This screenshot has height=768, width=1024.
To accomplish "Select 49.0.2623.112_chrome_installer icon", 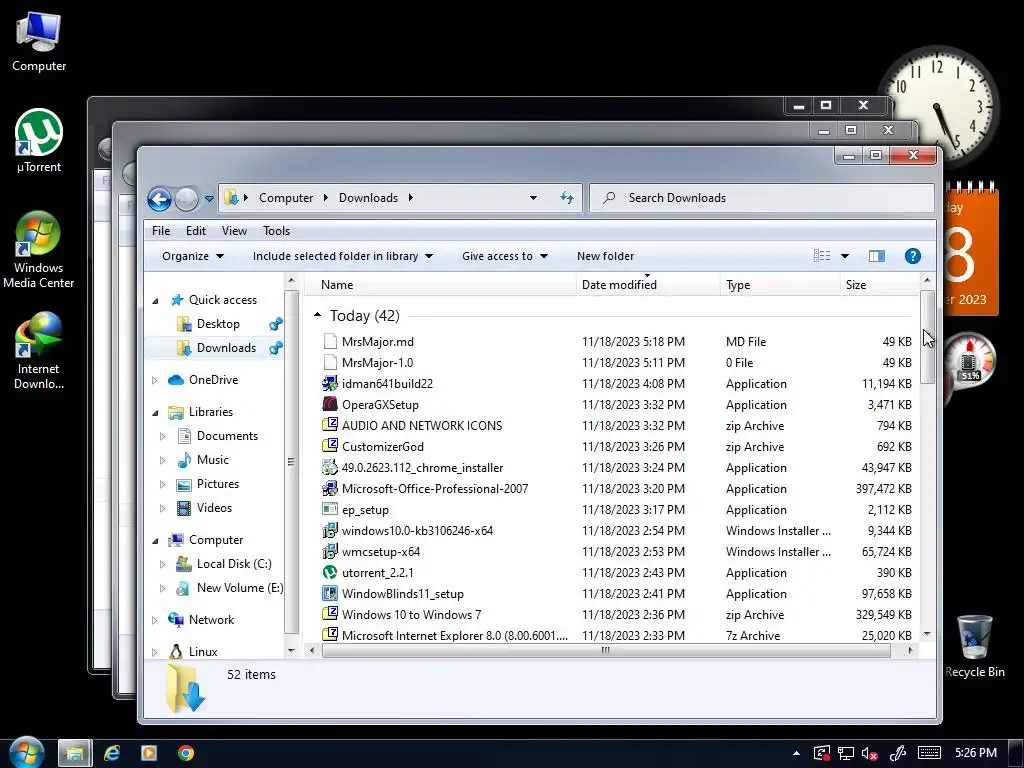I will coord(330,468).
